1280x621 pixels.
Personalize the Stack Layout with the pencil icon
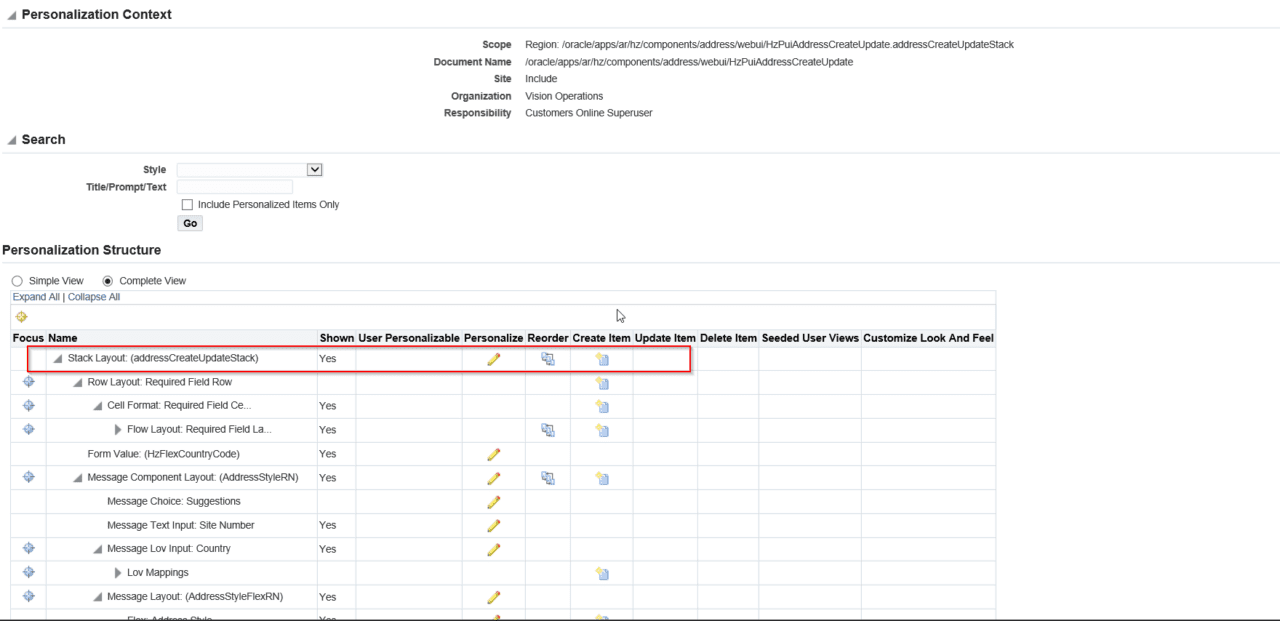493,358
